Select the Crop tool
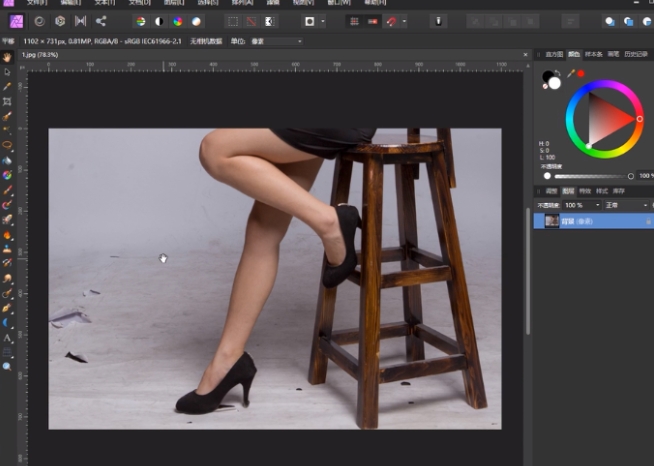 click(x=7, y=101)
